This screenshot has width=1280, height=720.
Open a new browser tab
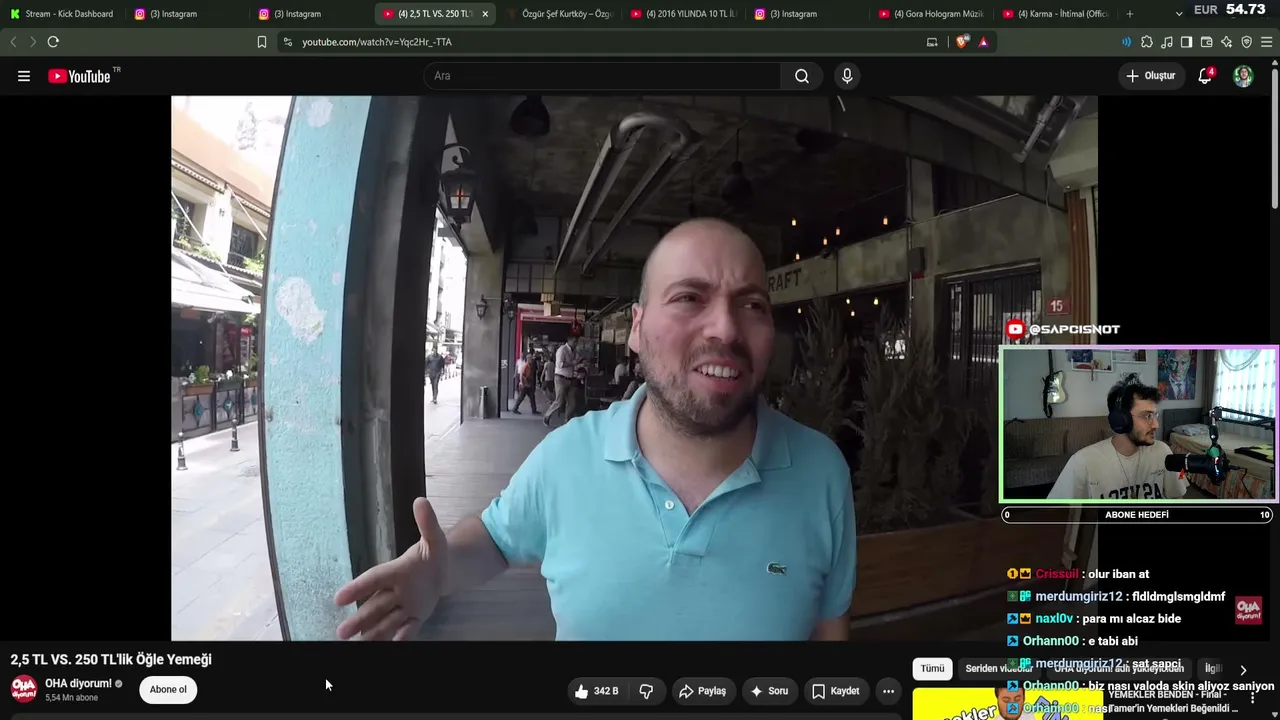1130,14
